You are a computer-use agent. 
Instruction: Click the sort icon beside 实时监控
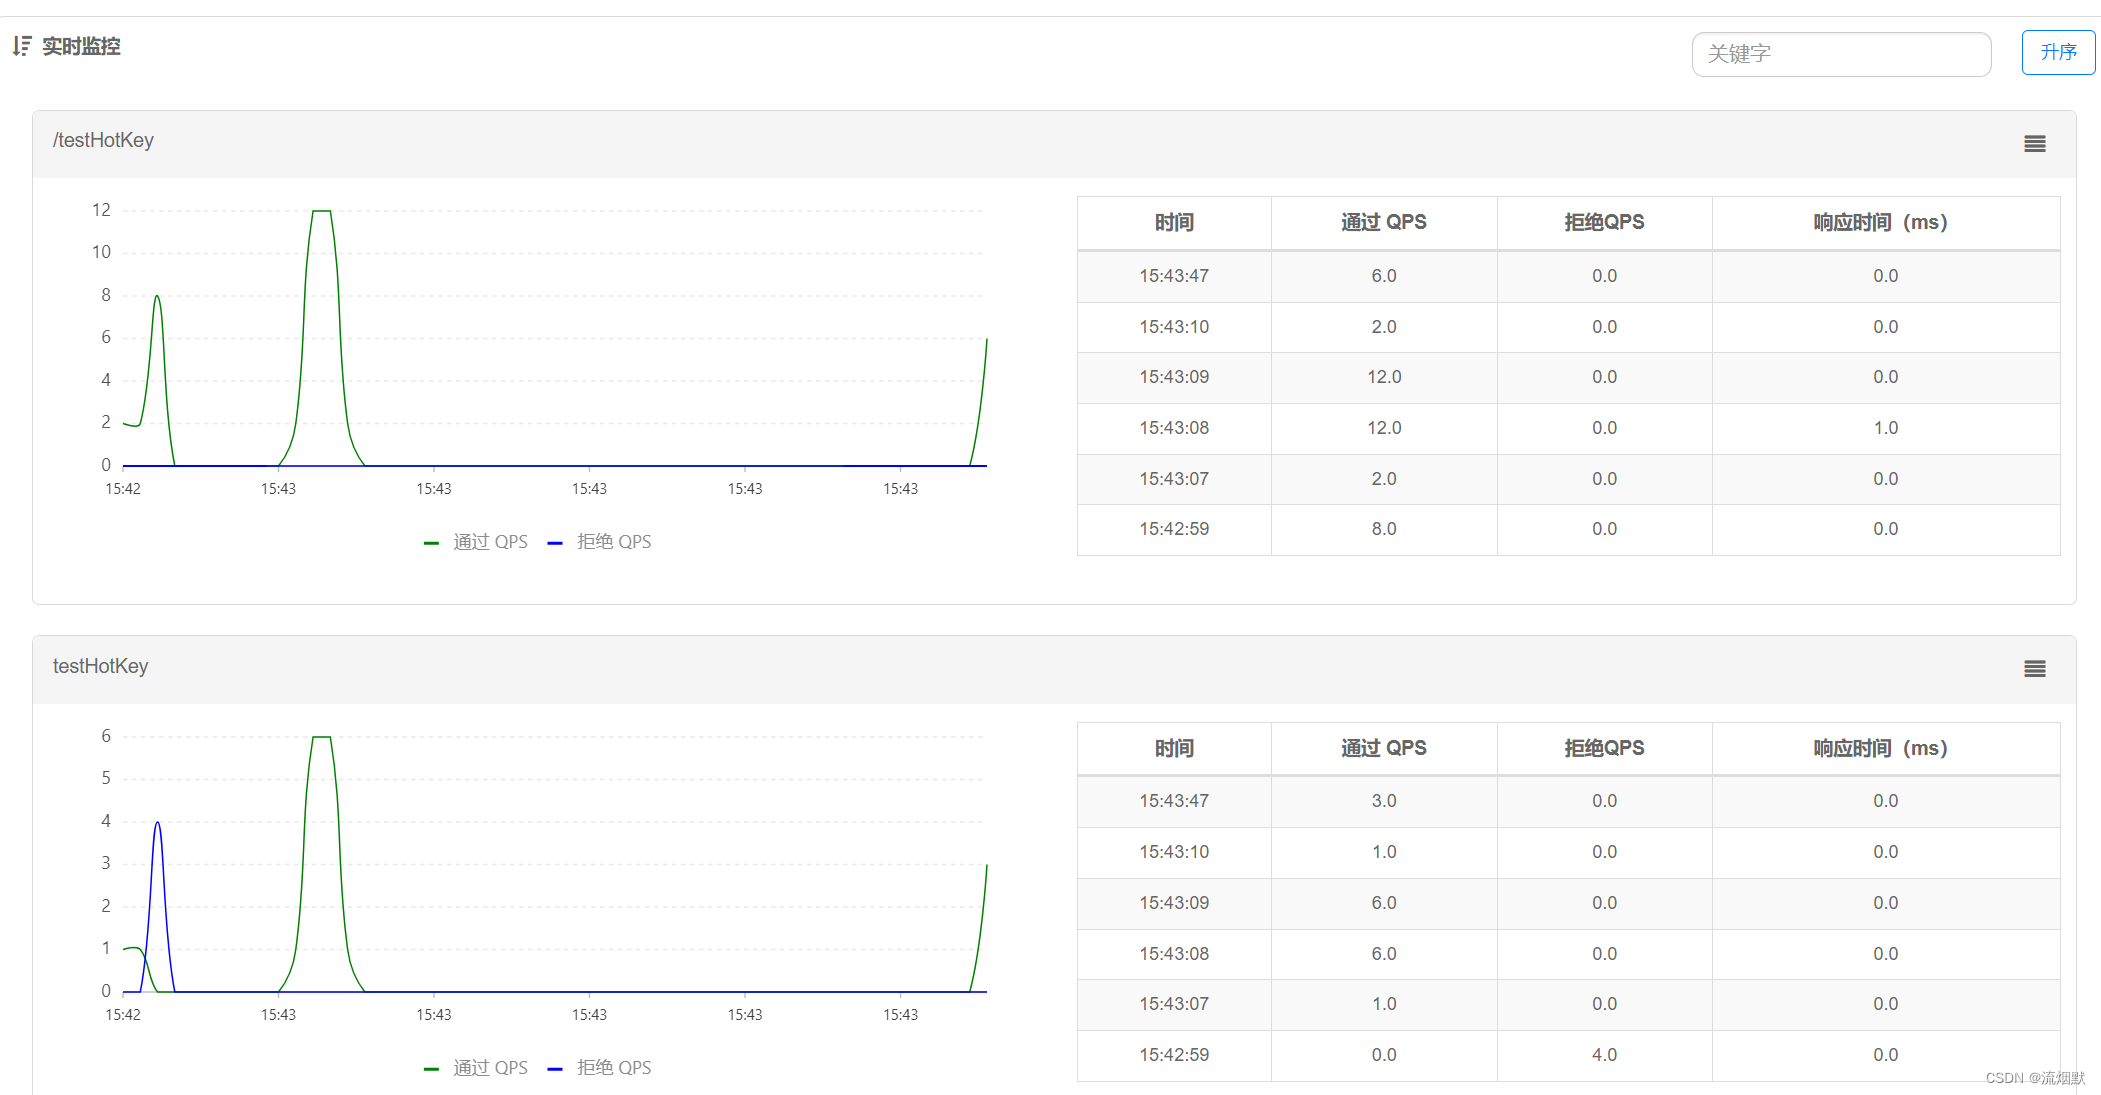22,46
